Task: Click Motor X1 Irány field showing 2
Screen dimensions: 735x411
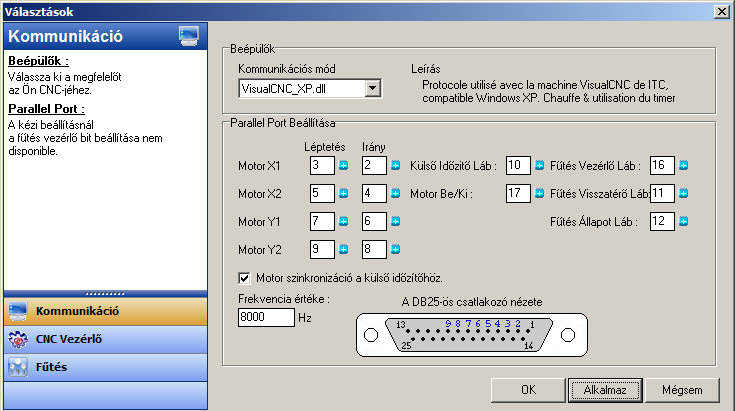Action: [x=374, y=165]
